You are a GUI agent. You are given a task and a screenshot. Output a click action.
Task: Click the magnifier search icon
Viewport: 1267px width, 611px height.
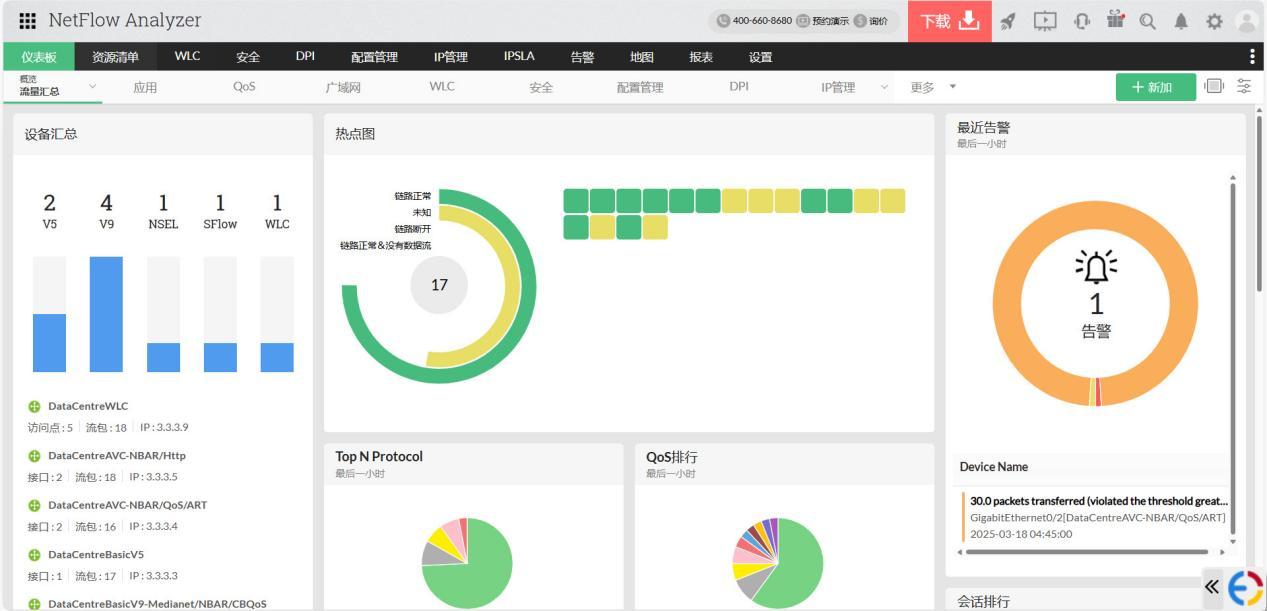1147,21
